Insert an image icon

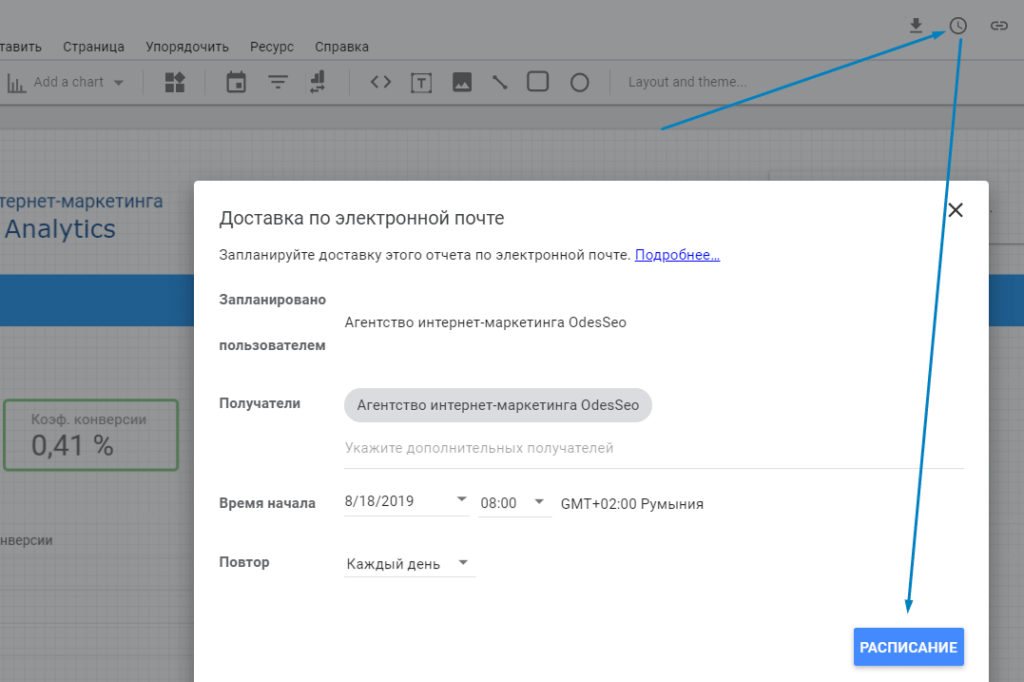pos(462,82)
